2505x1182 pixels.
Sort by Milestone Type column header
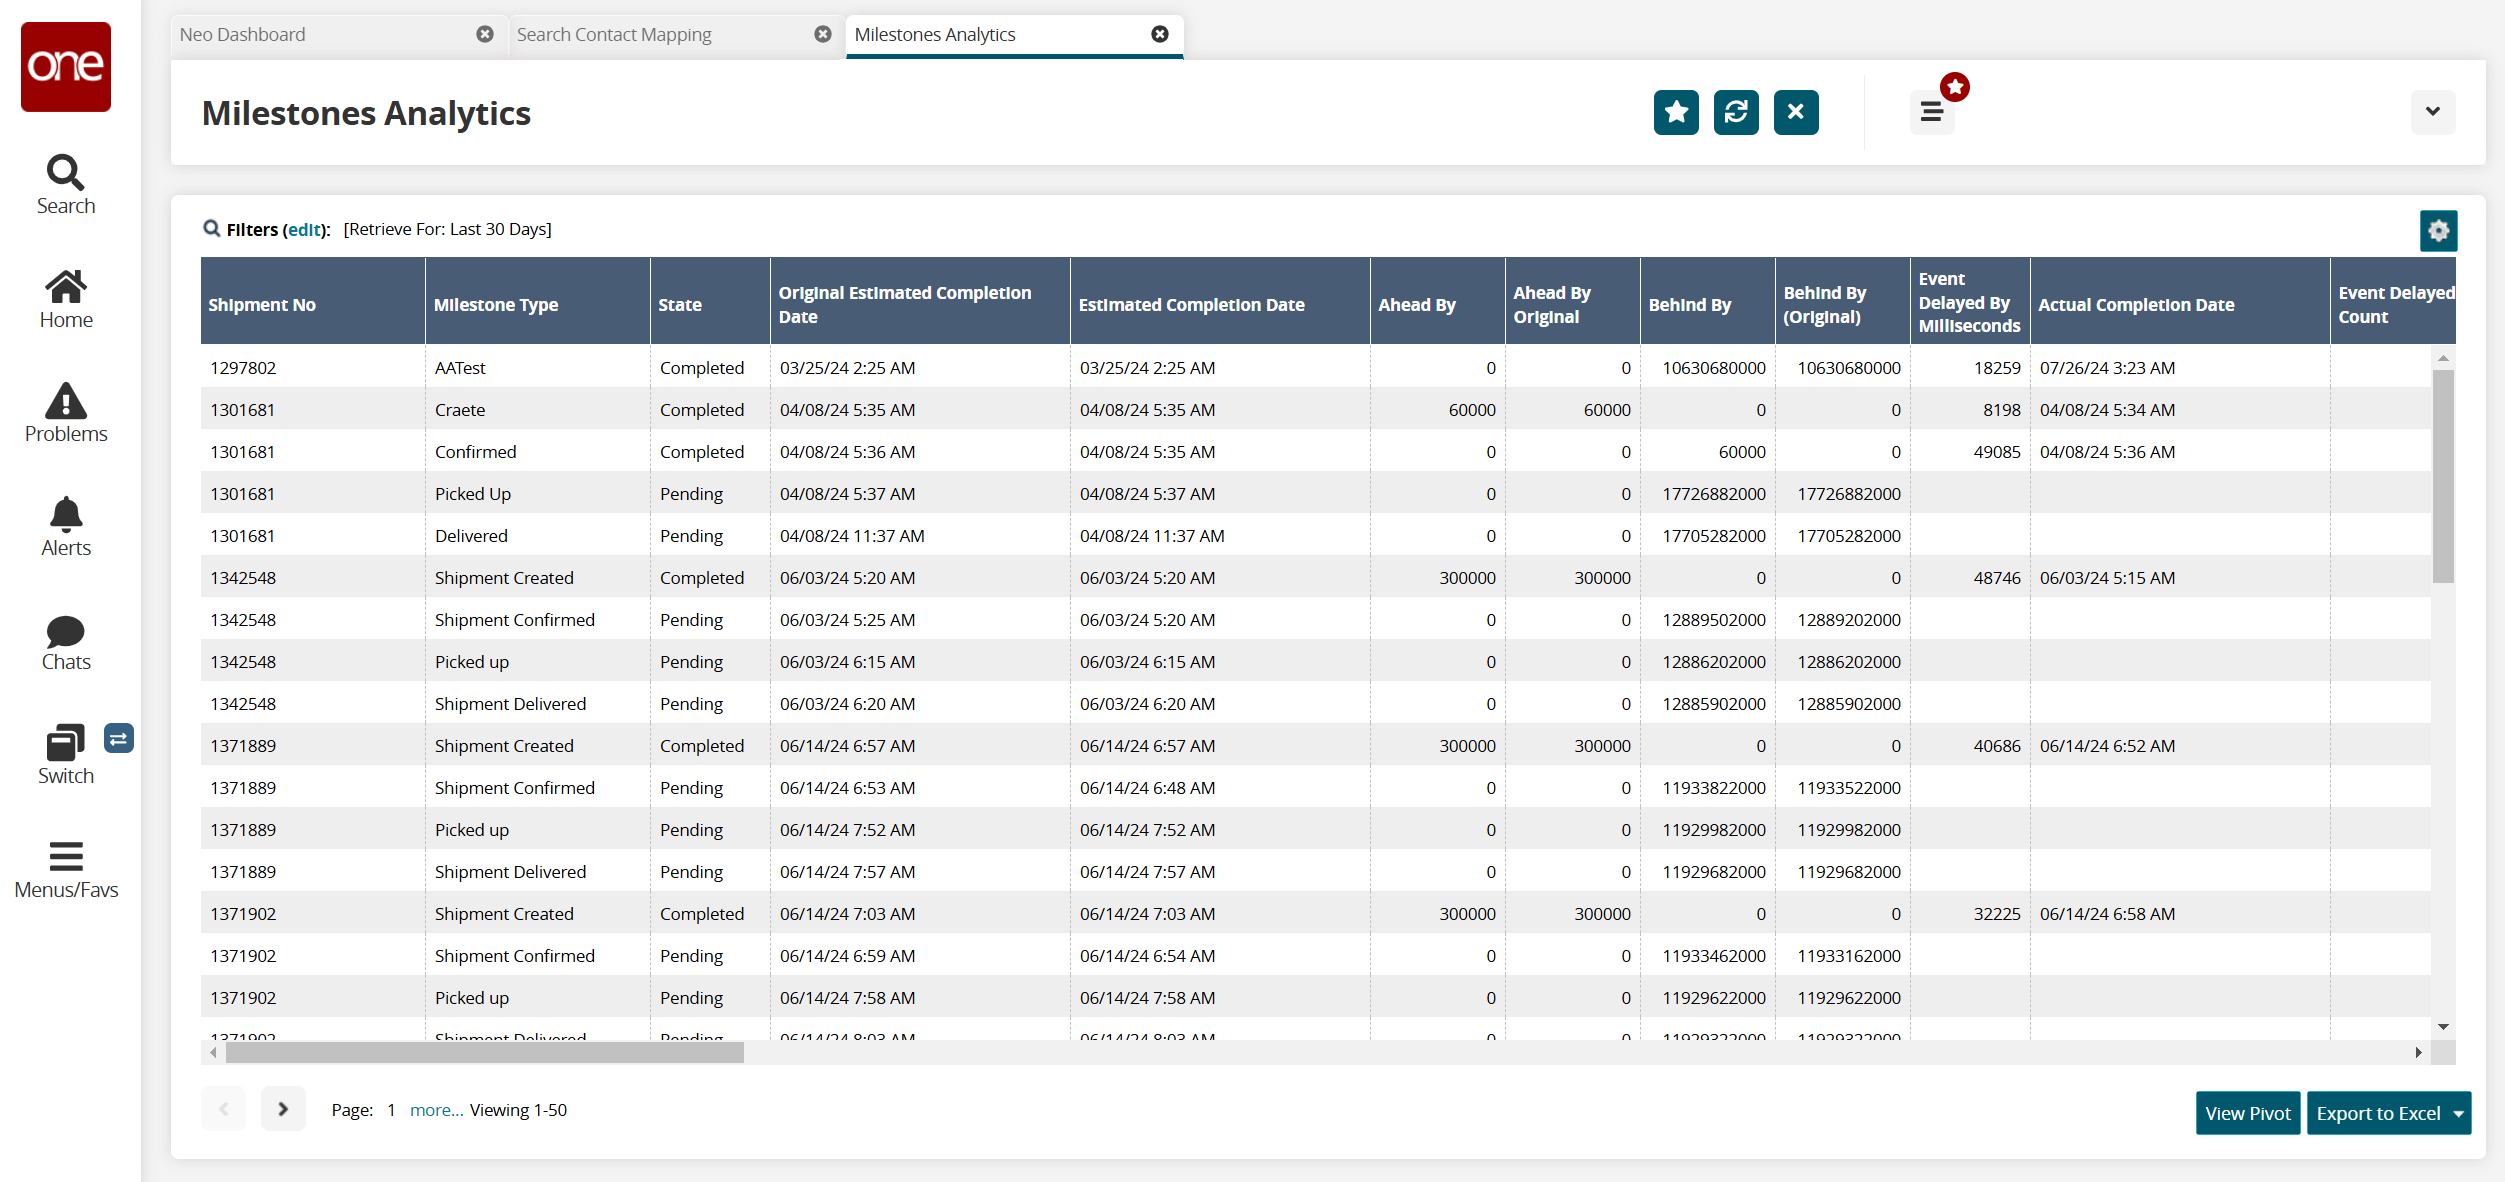(x=538, y=302)
